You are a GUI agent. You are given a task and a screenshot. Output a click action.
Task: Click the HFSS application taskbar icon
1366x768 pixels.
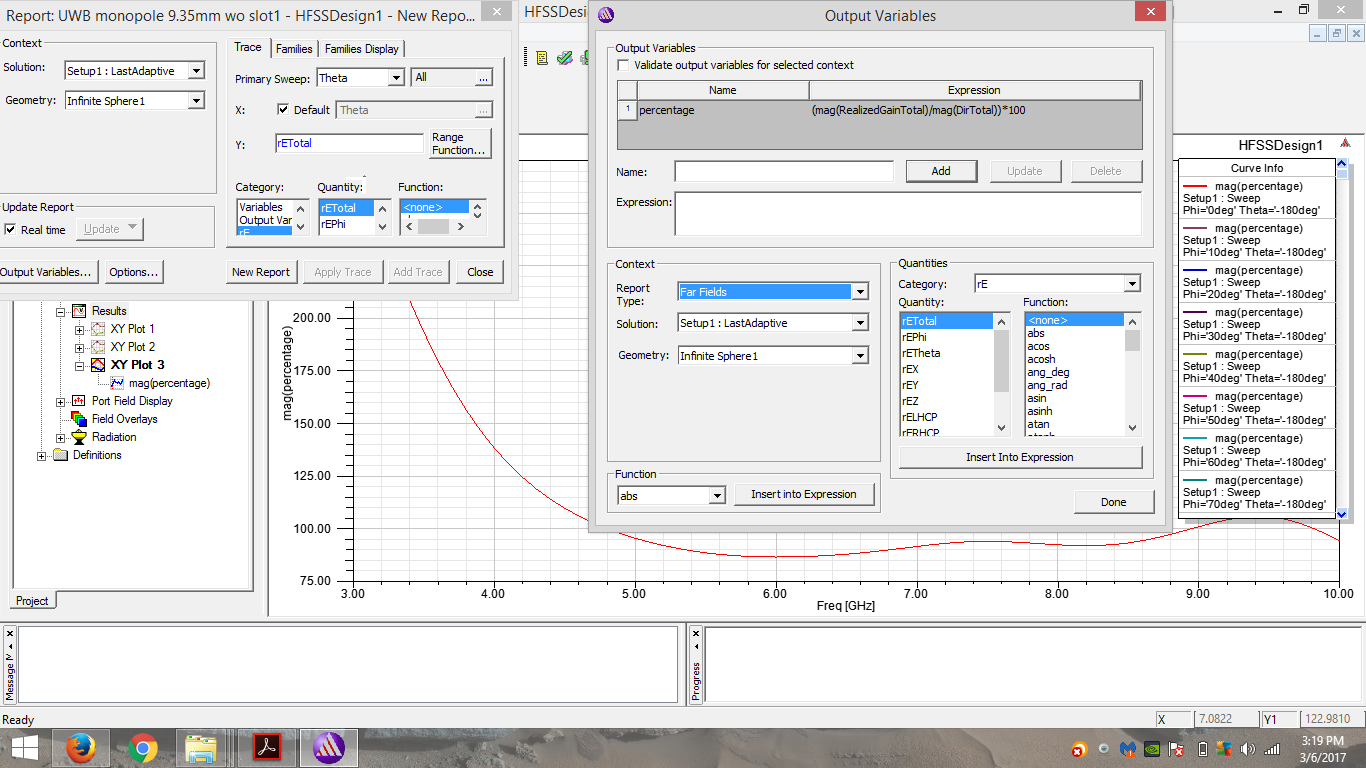(x=330, y=748)
